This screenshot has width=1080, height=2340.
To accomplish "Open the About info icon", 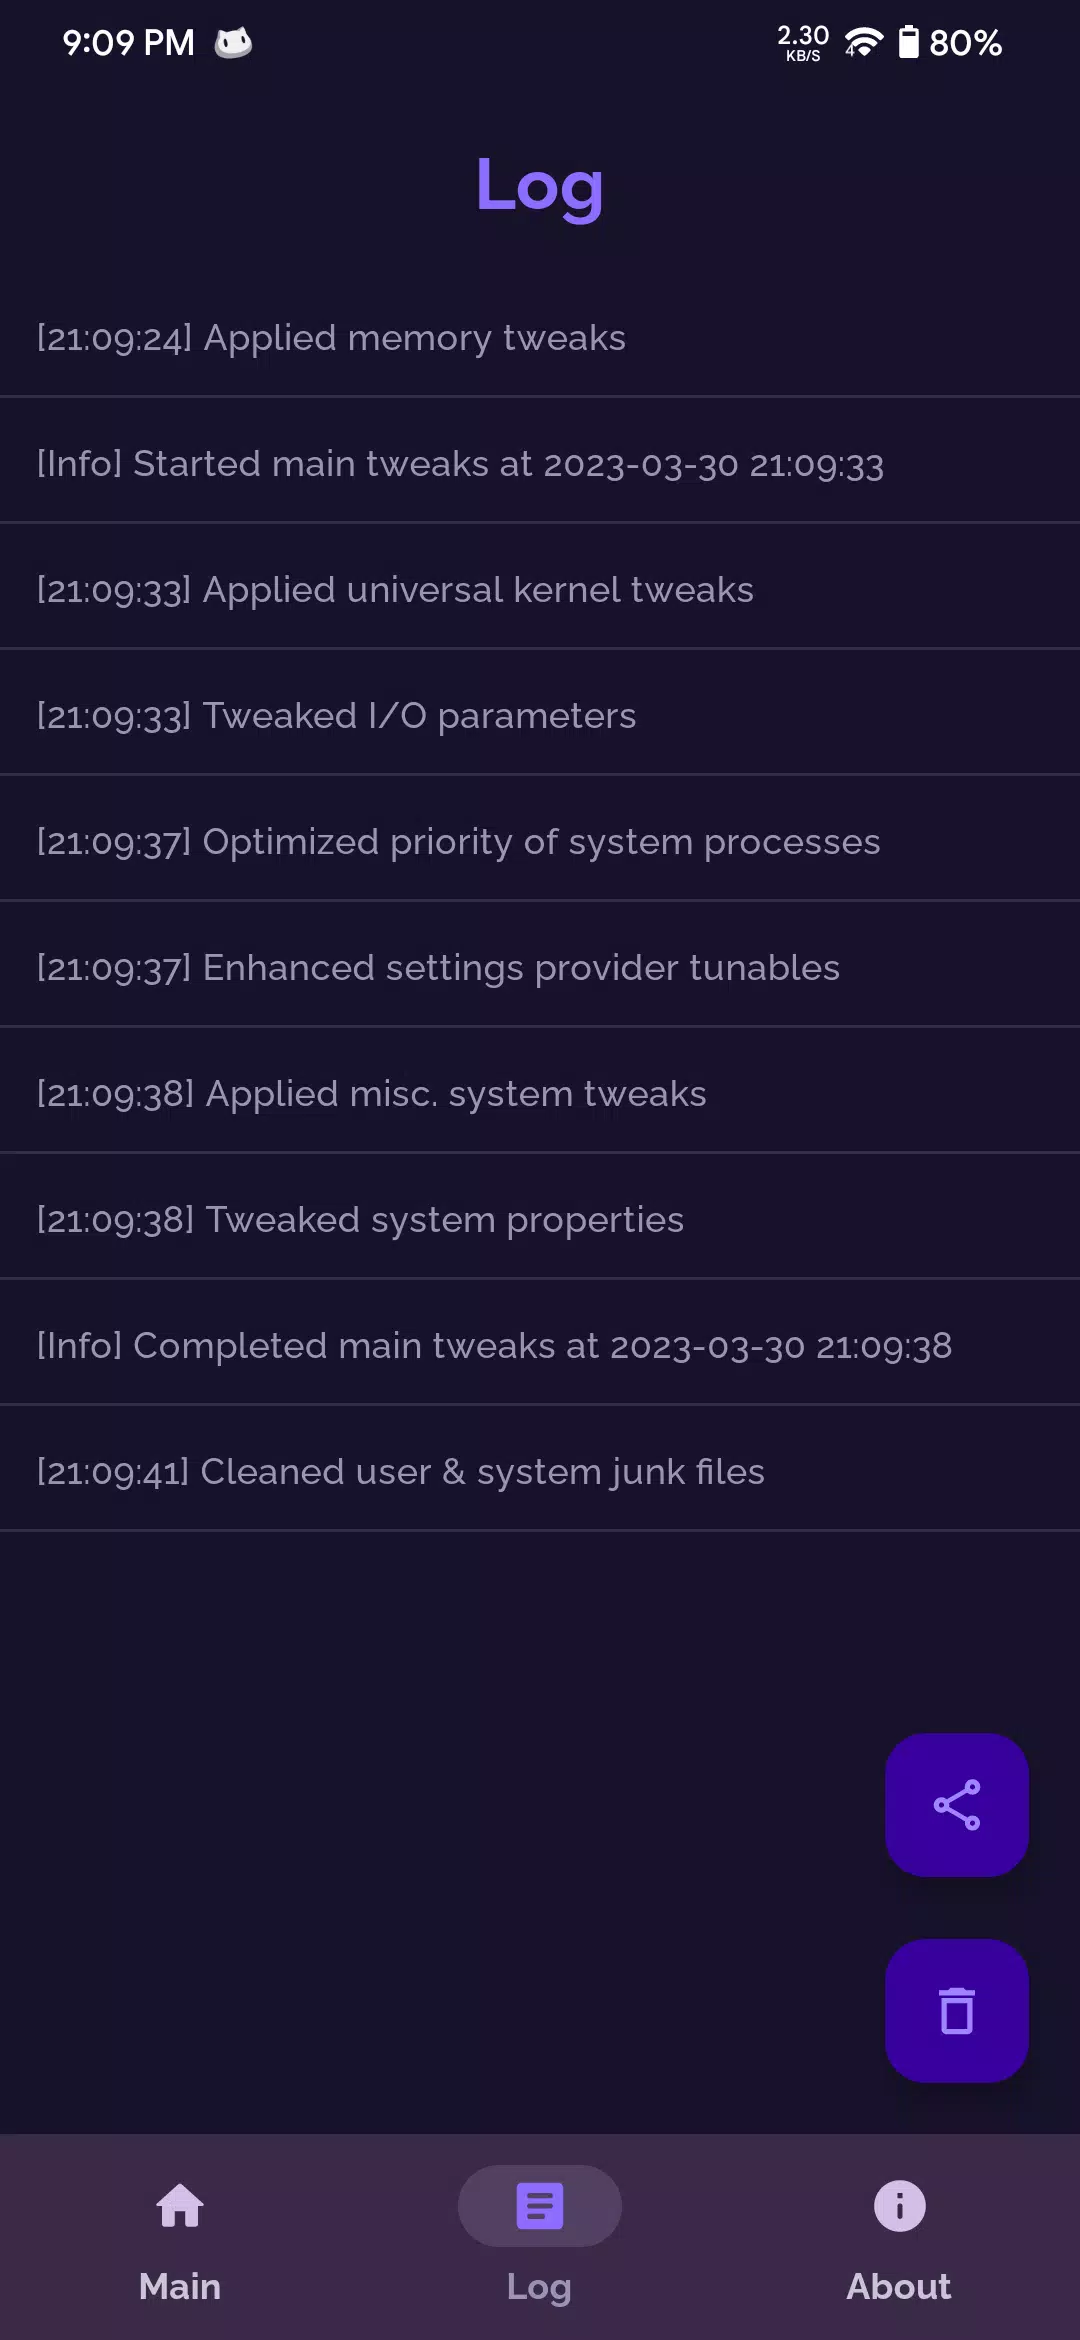I will 899,2206.
